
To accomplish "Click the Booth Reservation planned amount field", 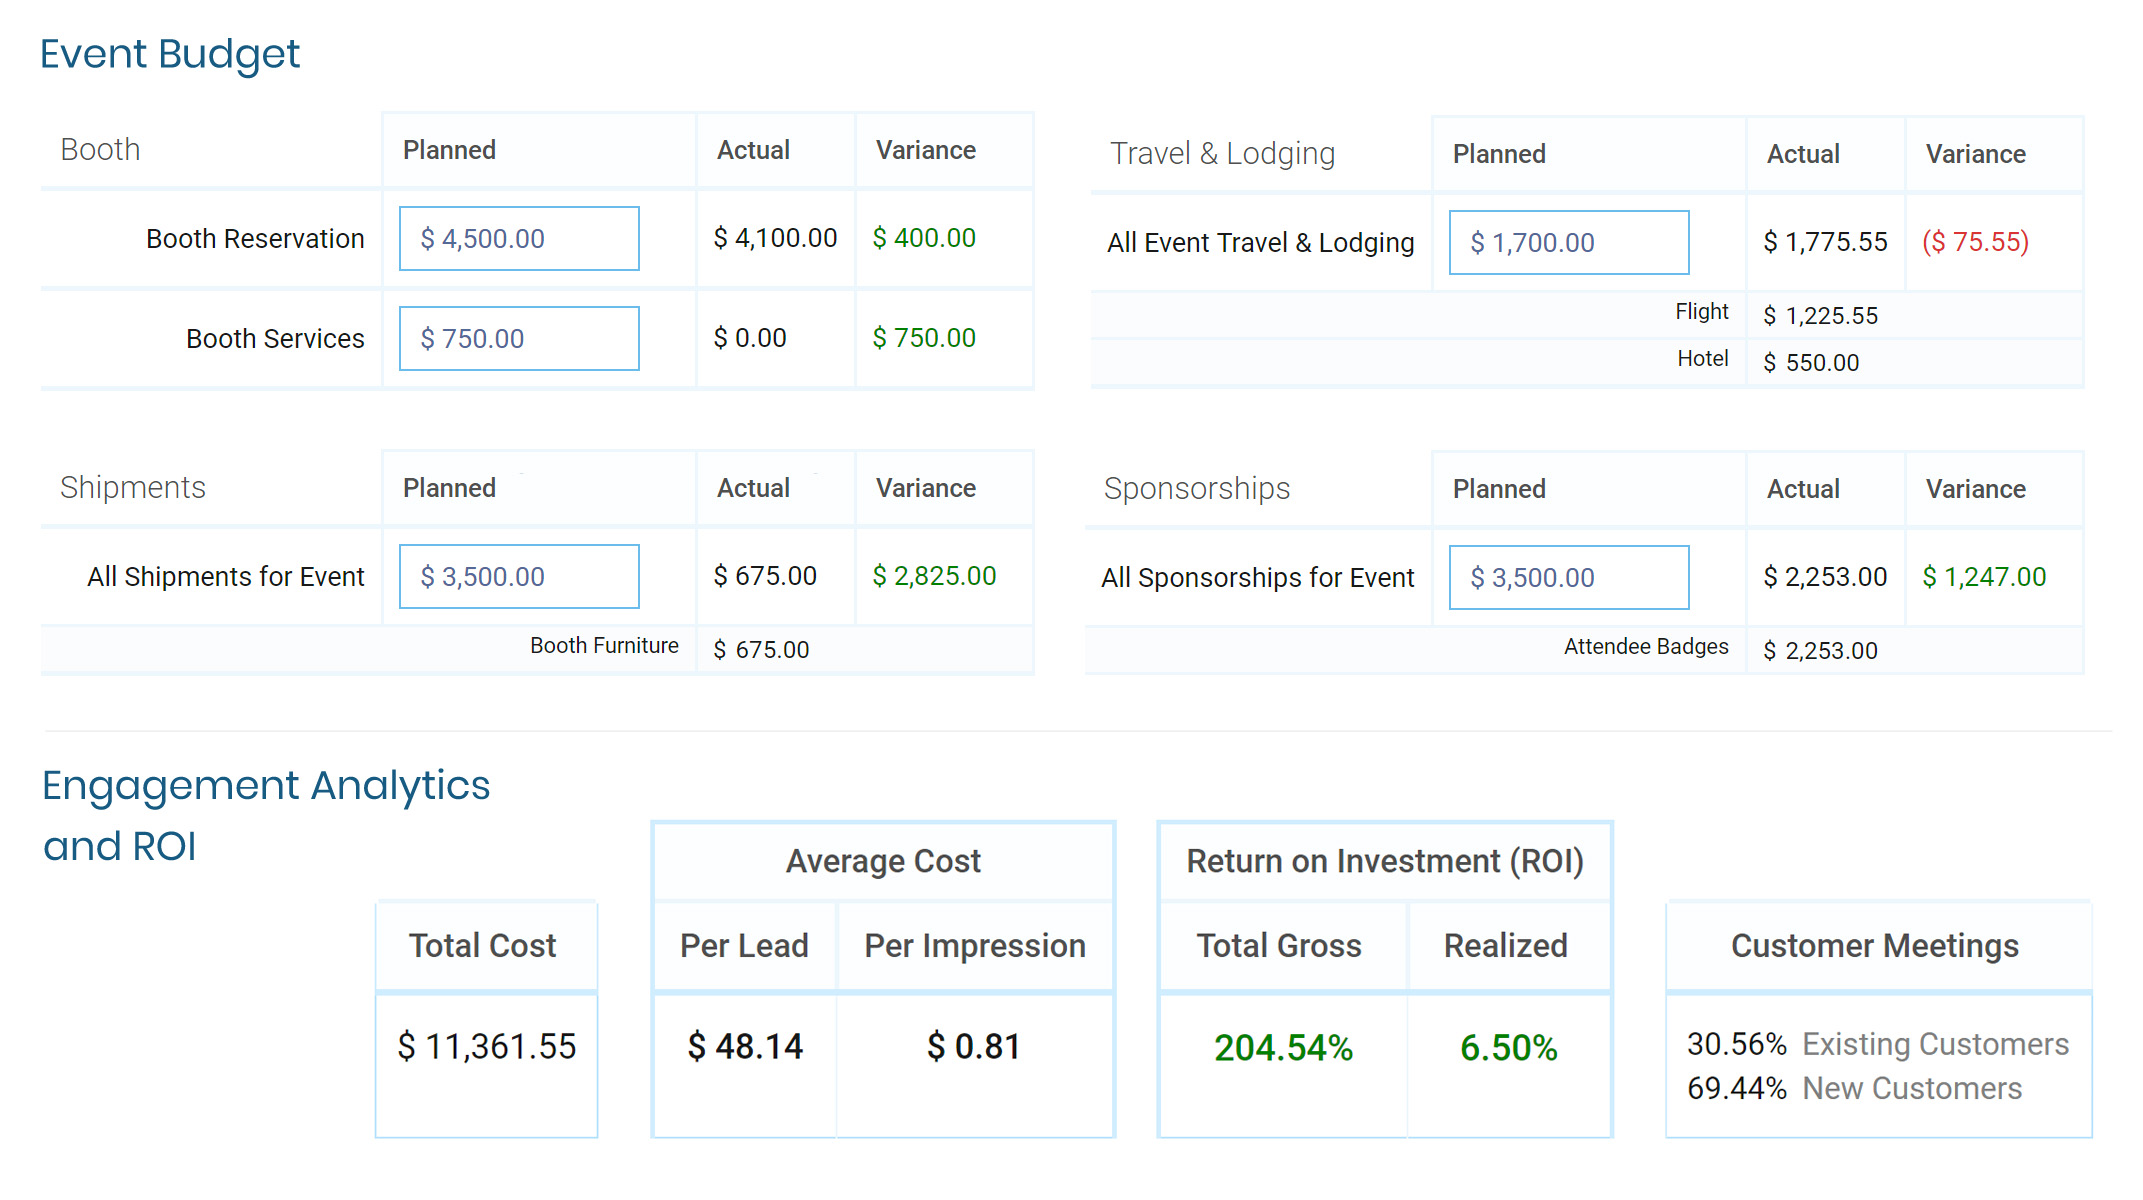I will coord(519,239).
